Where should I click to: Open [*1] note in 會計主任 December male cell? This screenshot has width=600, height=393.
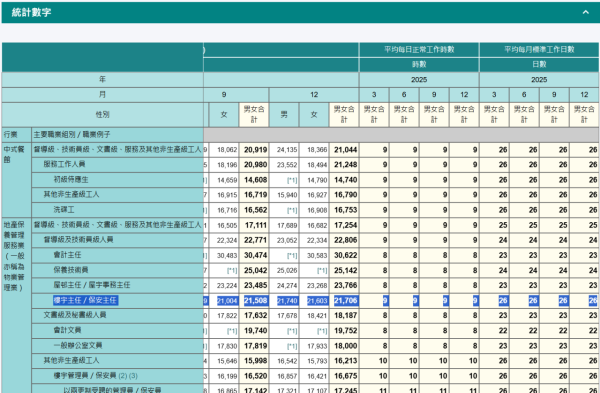(x=292, y=255)
